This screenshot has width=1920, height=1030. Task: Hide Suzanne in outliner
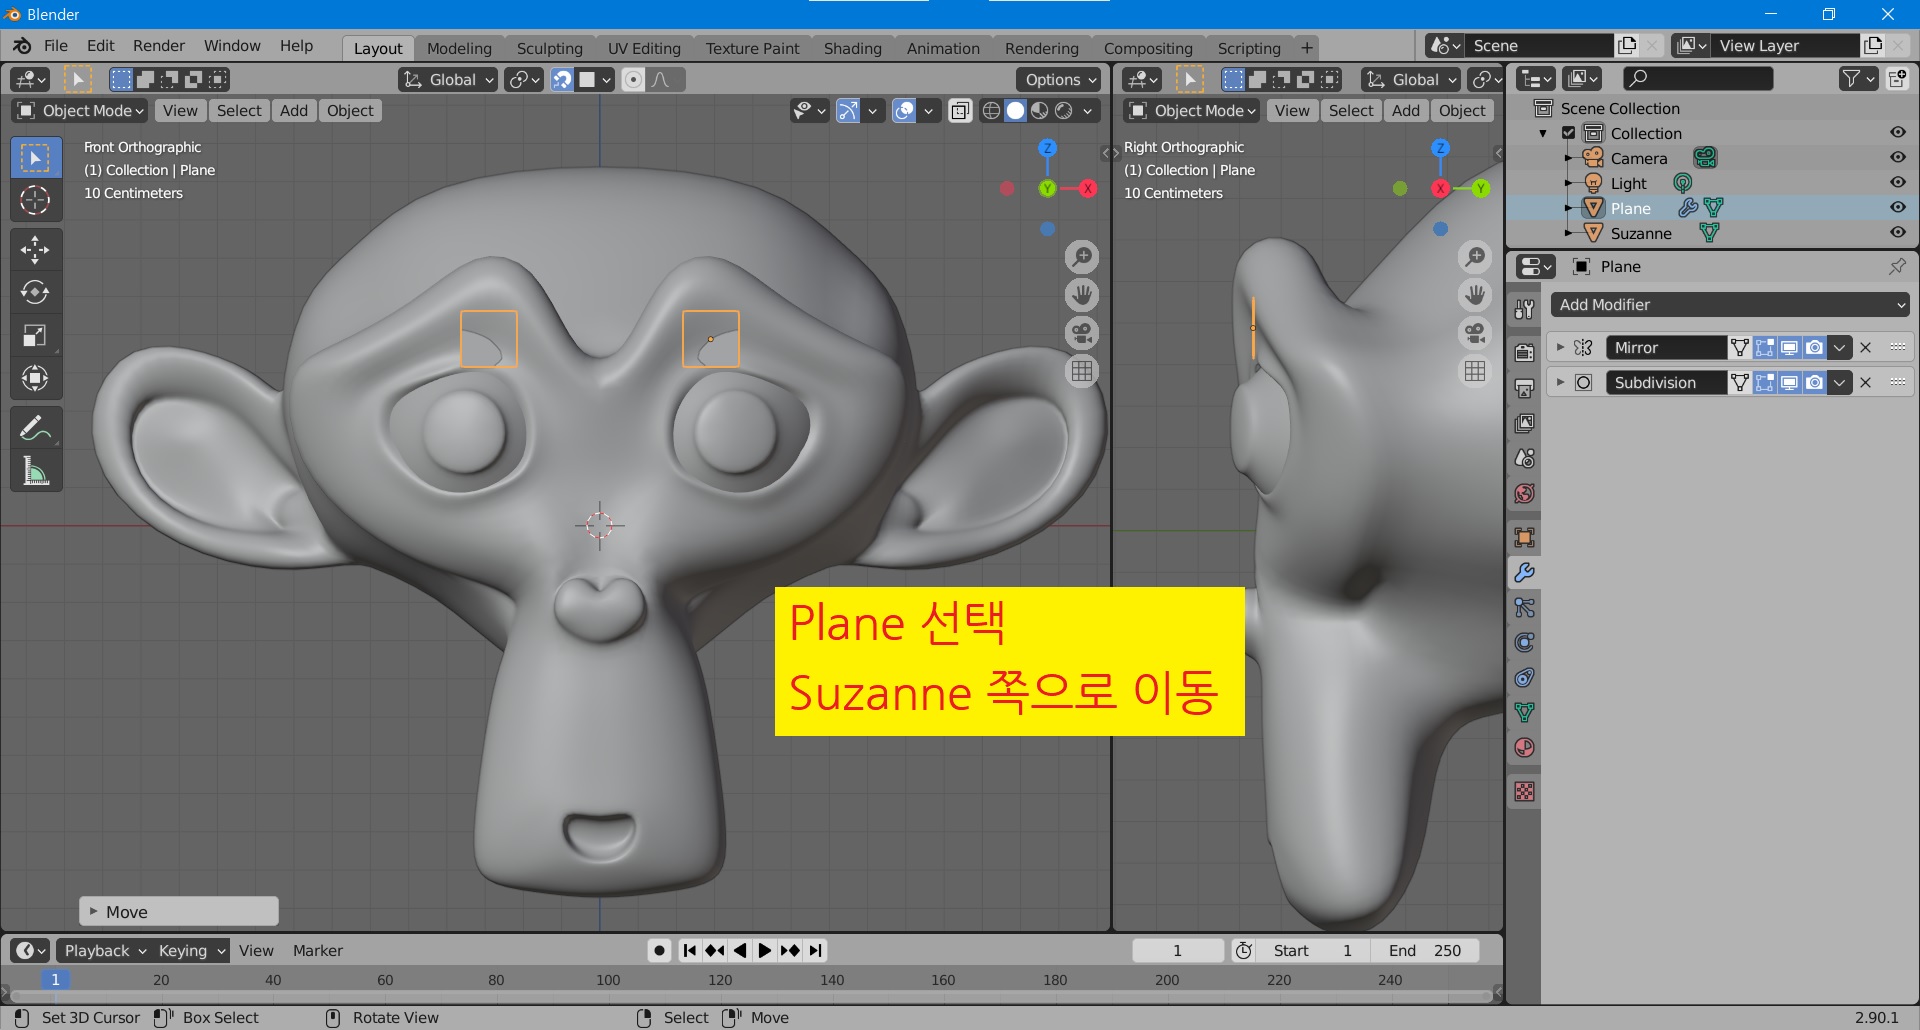[1897, 233]
